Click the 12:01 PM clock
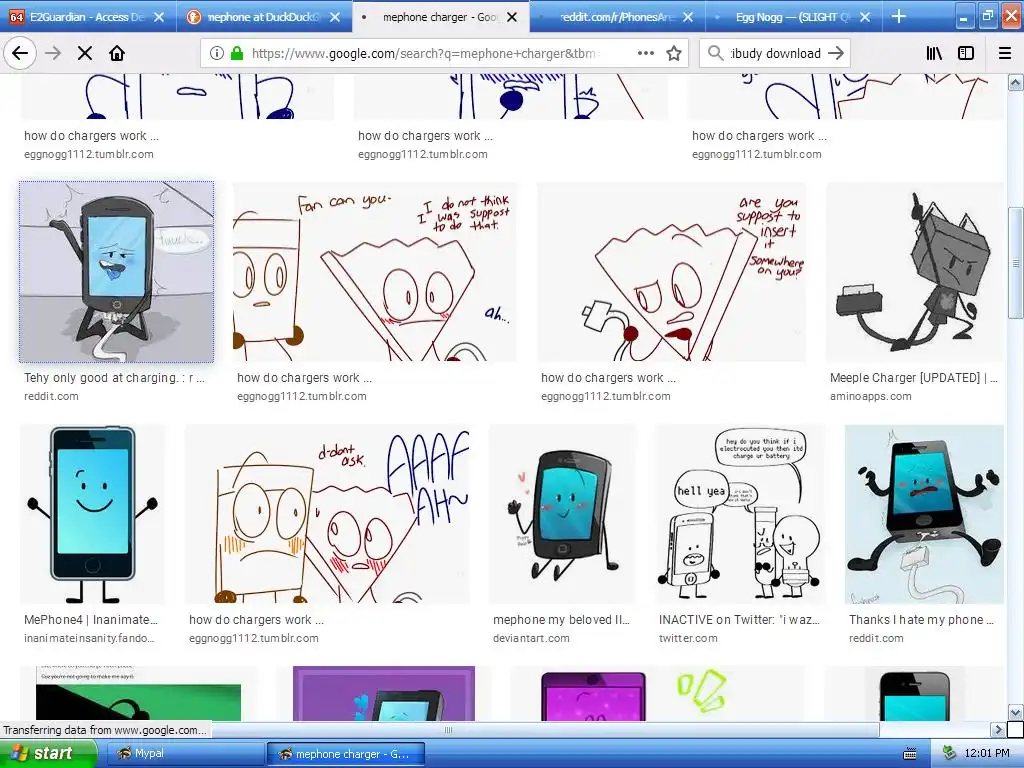The width and height of the screenshot is (1024, 768). coord(987,754)
